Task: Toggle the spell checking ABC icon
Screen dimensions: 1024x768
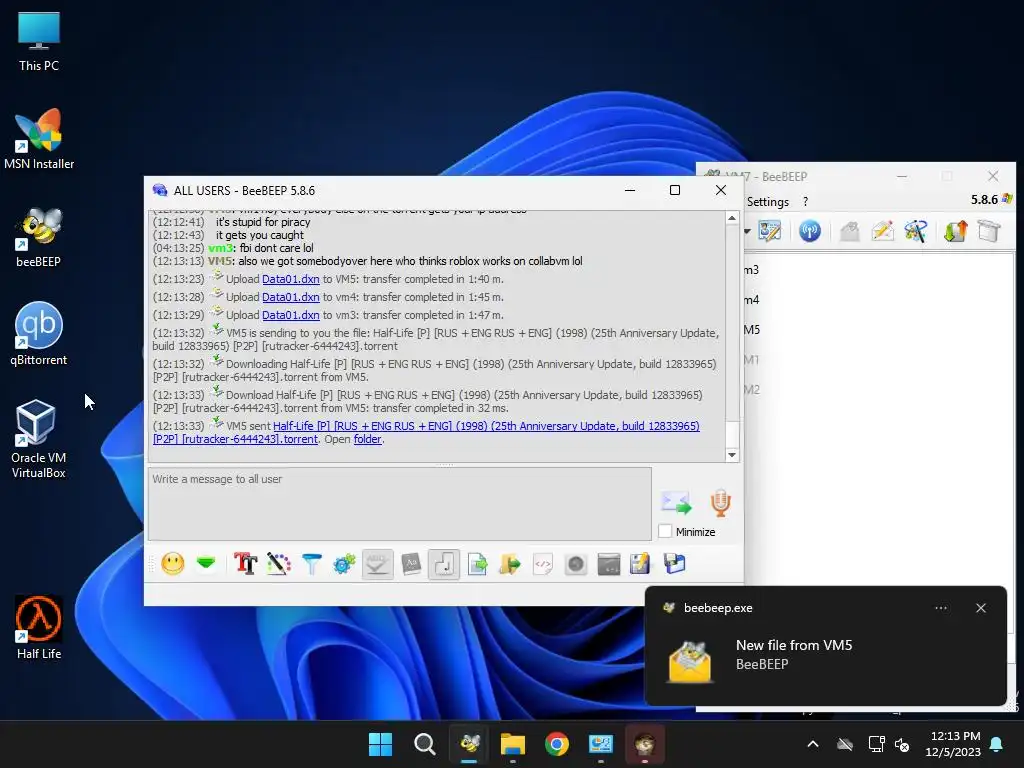Action: pyautogui.click(x=377, y=564)
